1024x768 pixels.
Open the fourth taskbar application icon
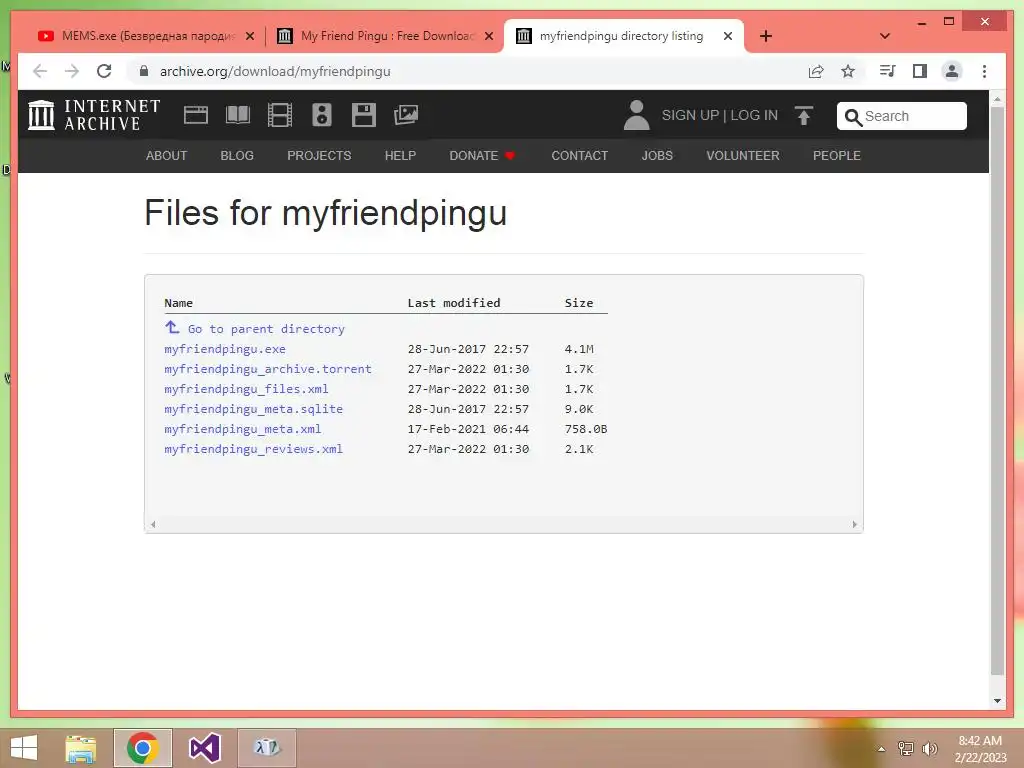coord(266,748)
